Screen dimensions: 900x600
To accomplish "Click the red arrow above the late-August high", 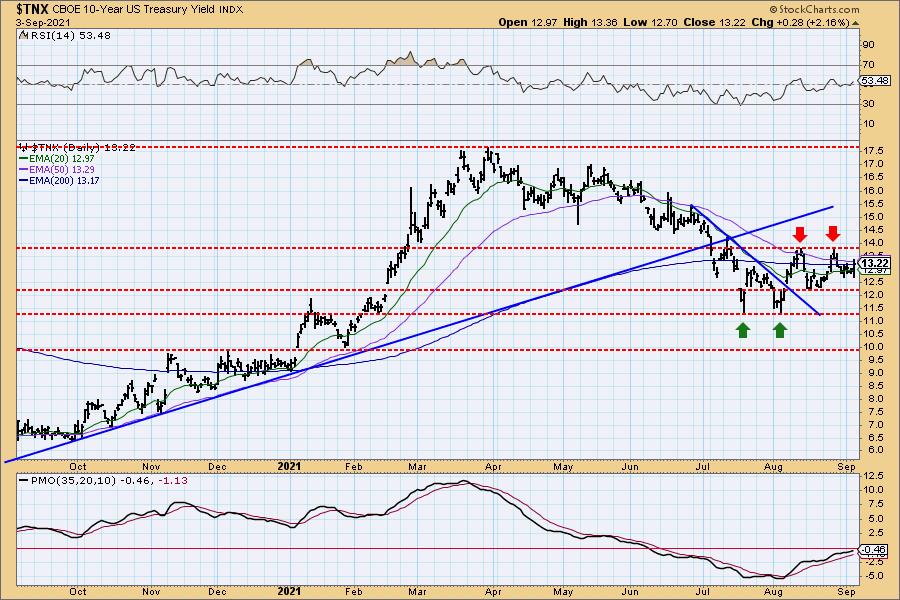I will click(833, 233).
